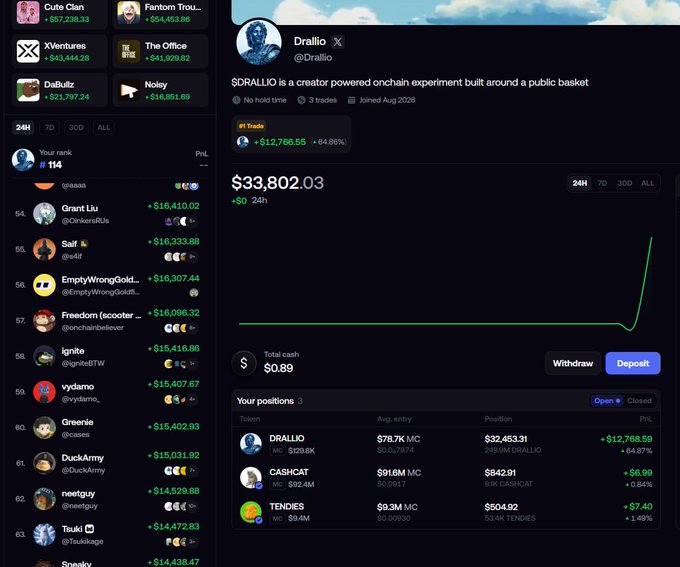Click '+$16,410.02' PnL for Grant Liu
The image size is (680, 567).
pyautogui.click(x=173, y=206)
